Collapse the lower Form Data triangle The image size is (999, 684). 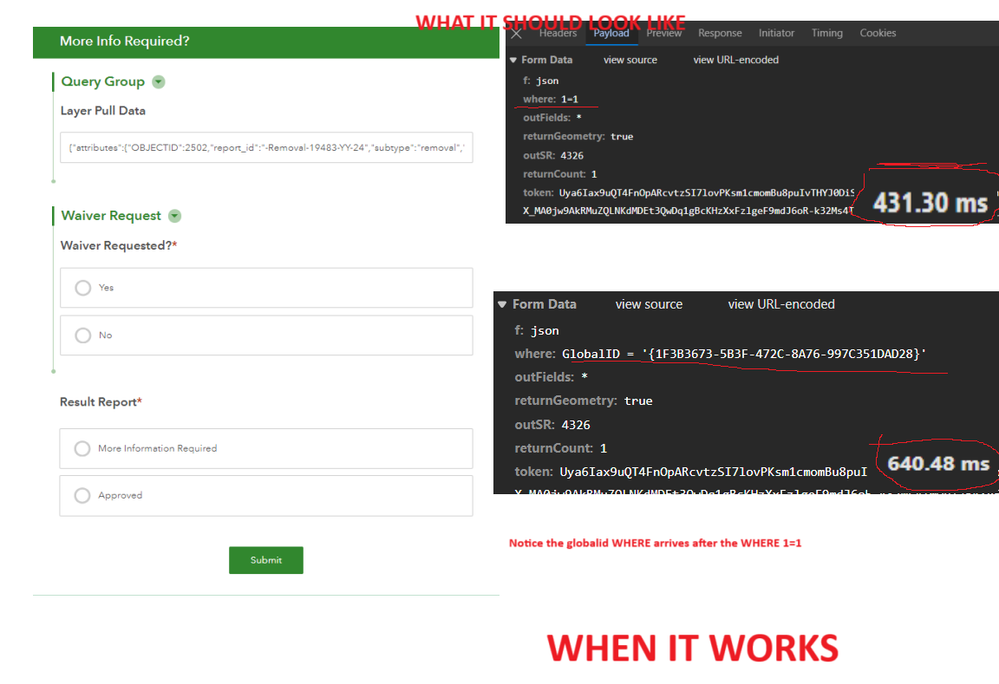click(x=502, y=304)
